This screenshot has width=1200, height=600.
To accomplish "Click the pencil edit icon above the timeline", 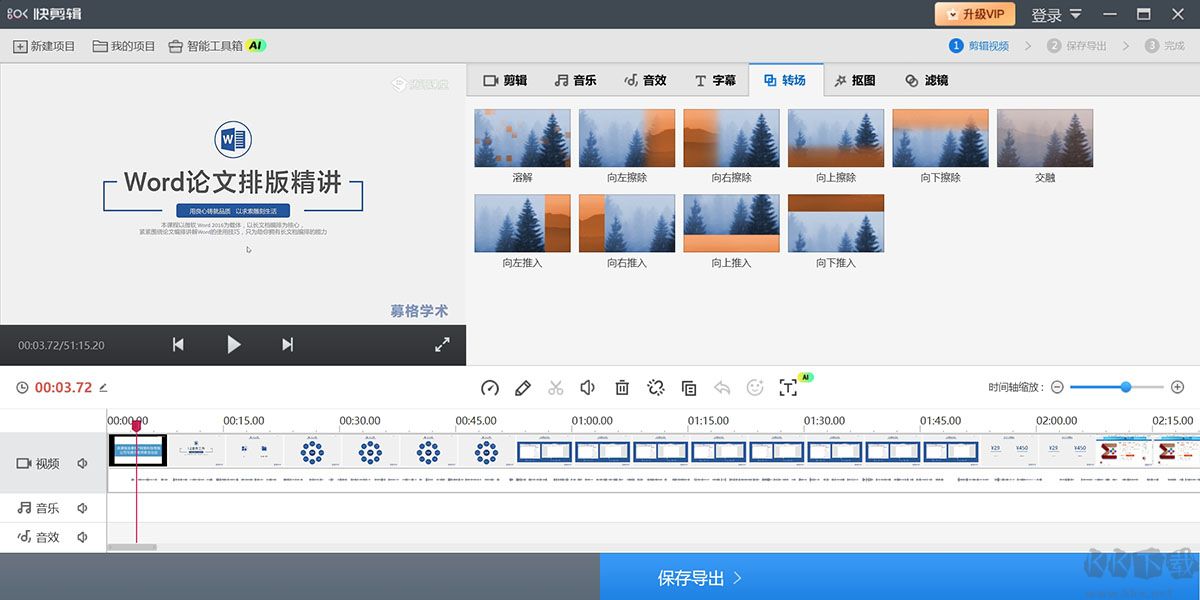I will tap(522, 388).
